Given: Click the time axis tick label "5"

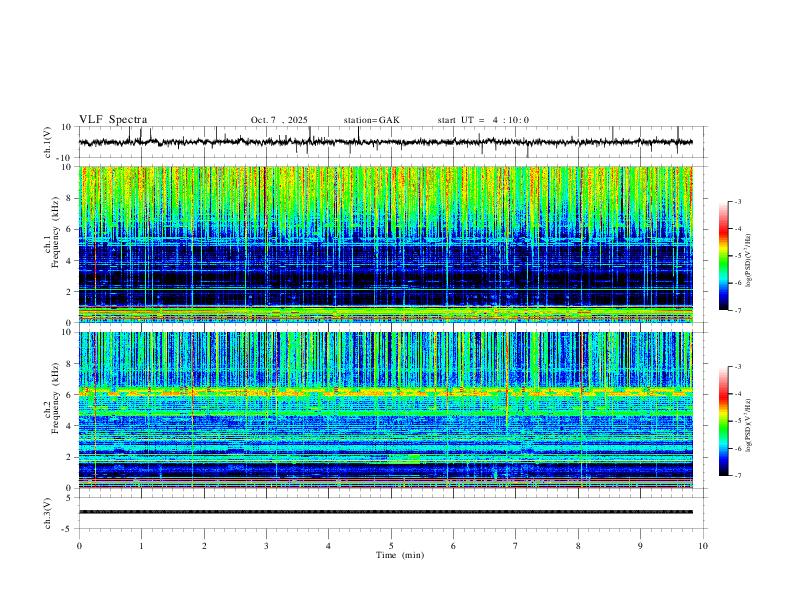Looking at the screenshot, I should tap(391, 546).
